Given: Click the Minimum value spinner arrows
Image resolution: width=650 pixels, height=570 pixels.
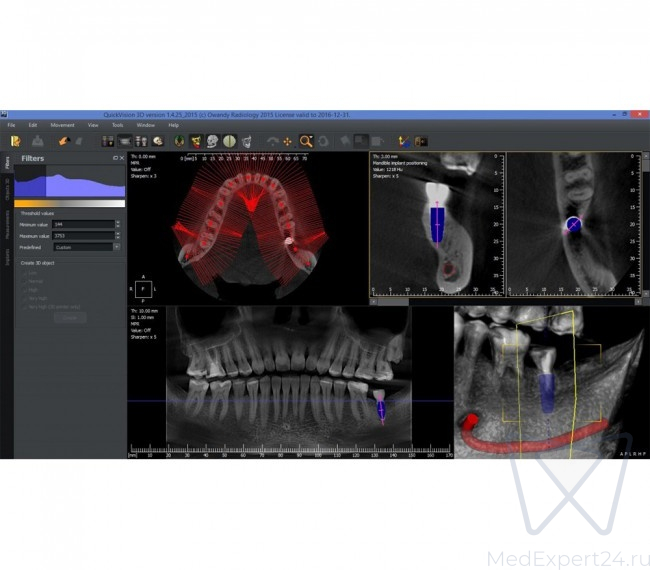Looking at the screenshot, I should point(117,225).
